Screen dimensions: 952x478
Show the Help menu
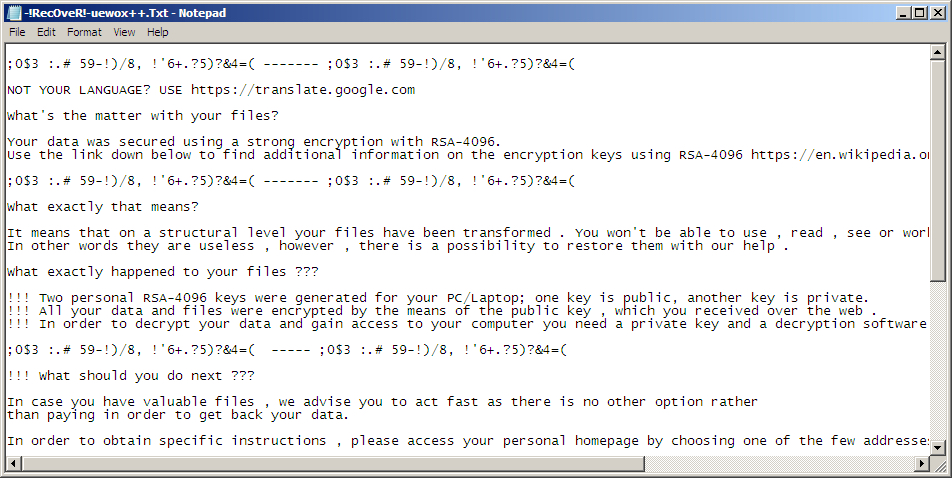(158, 32)
